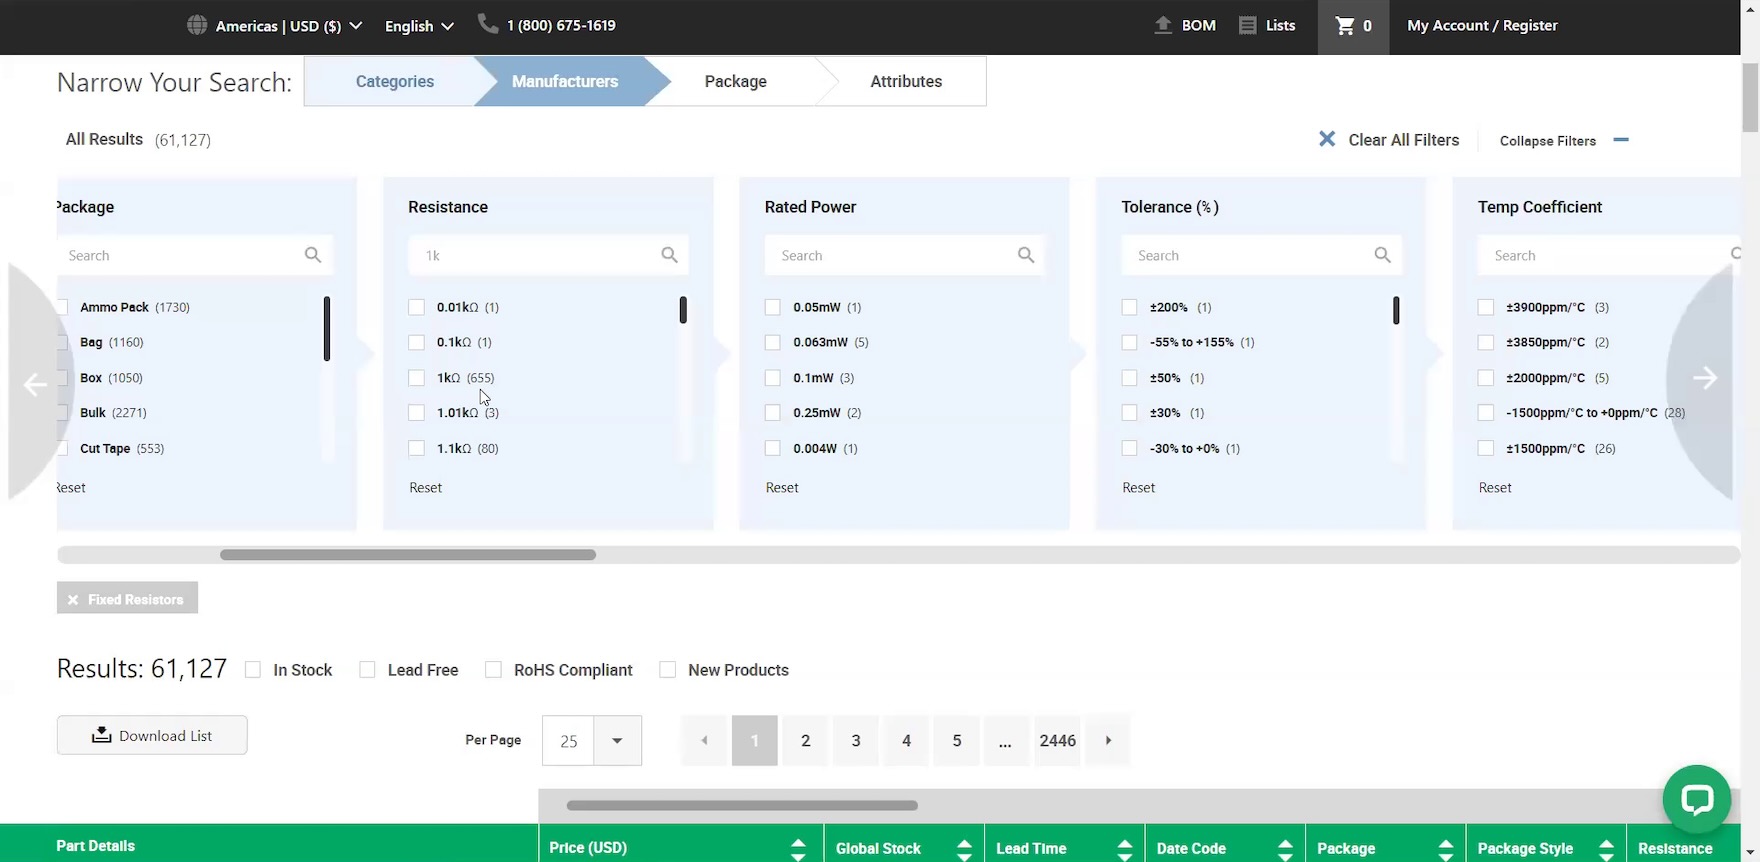
Task: Click the BOM upload icon
Action: [x=1163, y=26]
